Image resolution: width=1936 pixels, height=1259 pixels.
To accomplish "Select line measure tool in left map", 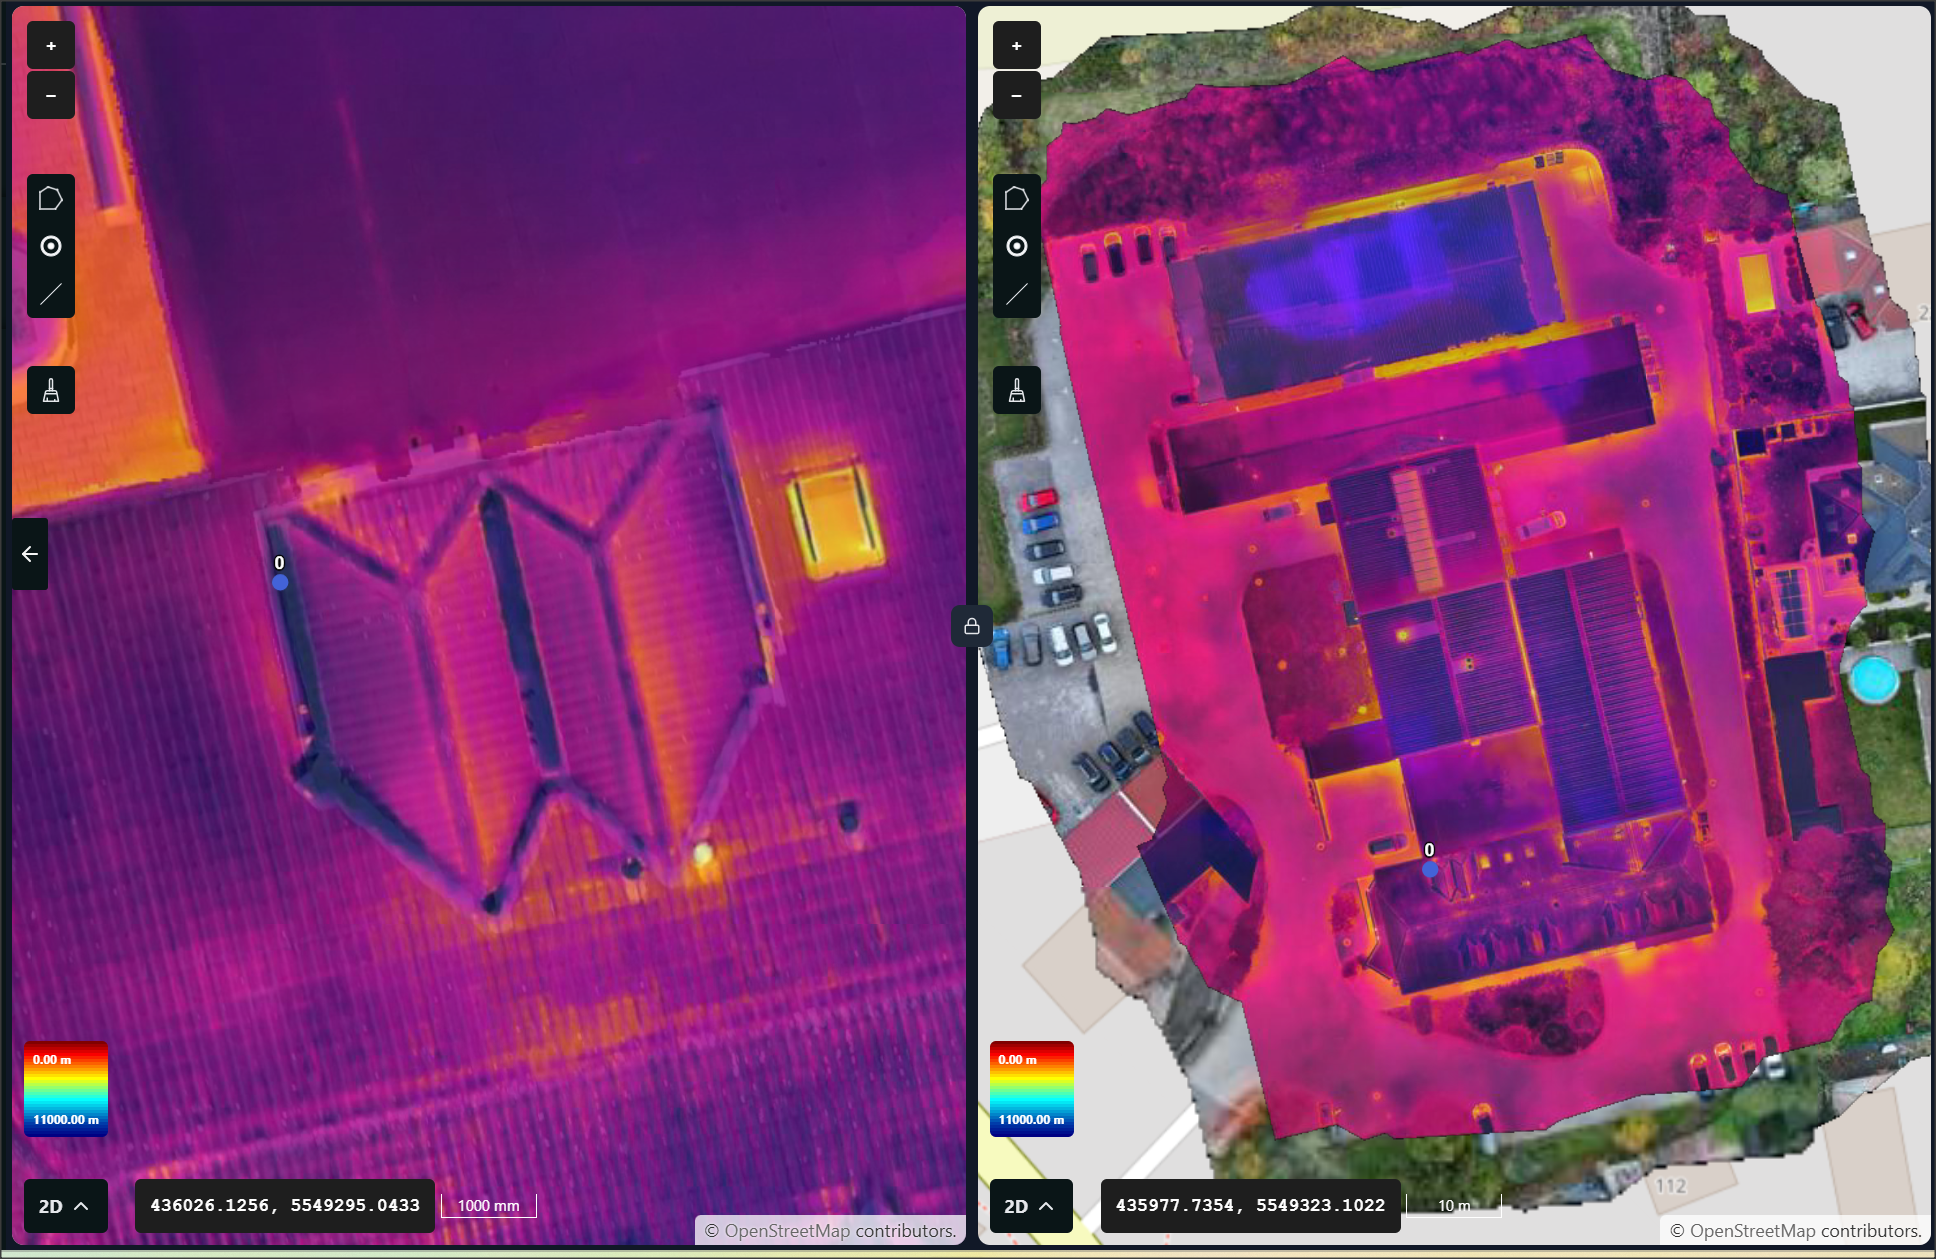I will [51, 294].
